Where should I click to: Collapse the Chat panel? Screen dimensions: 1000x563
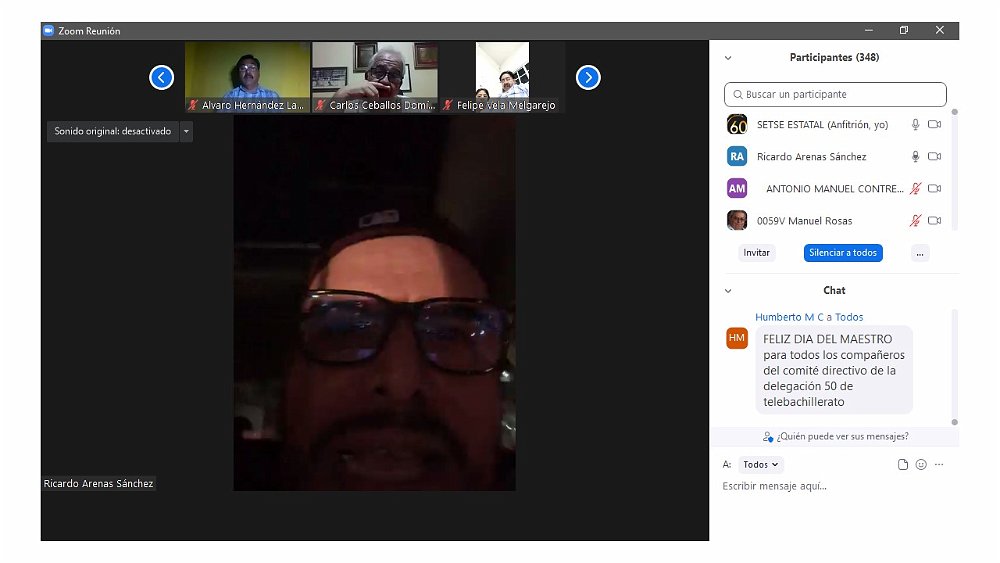(x=728, y=291)
